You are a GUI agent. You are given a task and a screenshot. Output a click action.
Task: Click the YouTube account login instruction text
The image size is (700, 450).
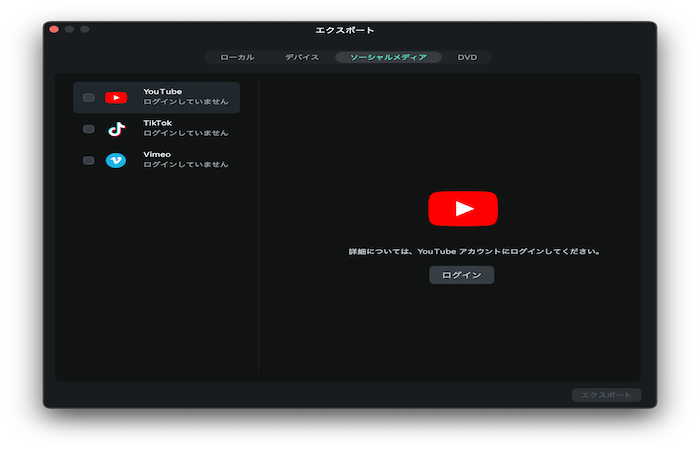coord(474,251)
